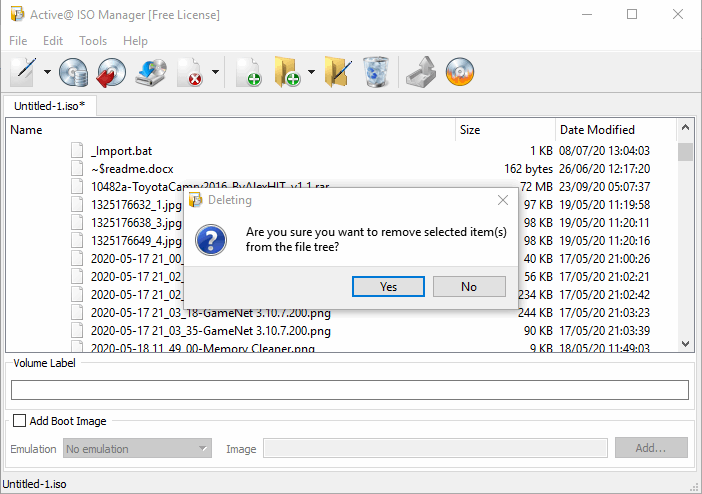Click date 17/05/20 21:03:39
This screenshot has width=702, height=494.
tap(604, 331)
